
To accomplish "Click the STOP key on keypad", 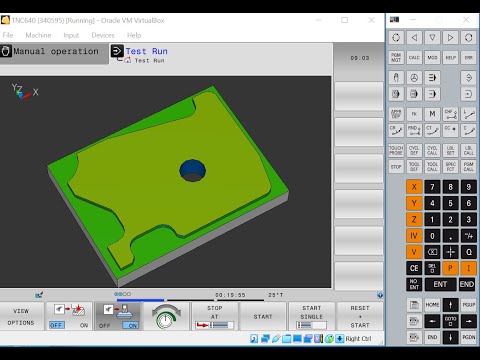I will (396, 166).
